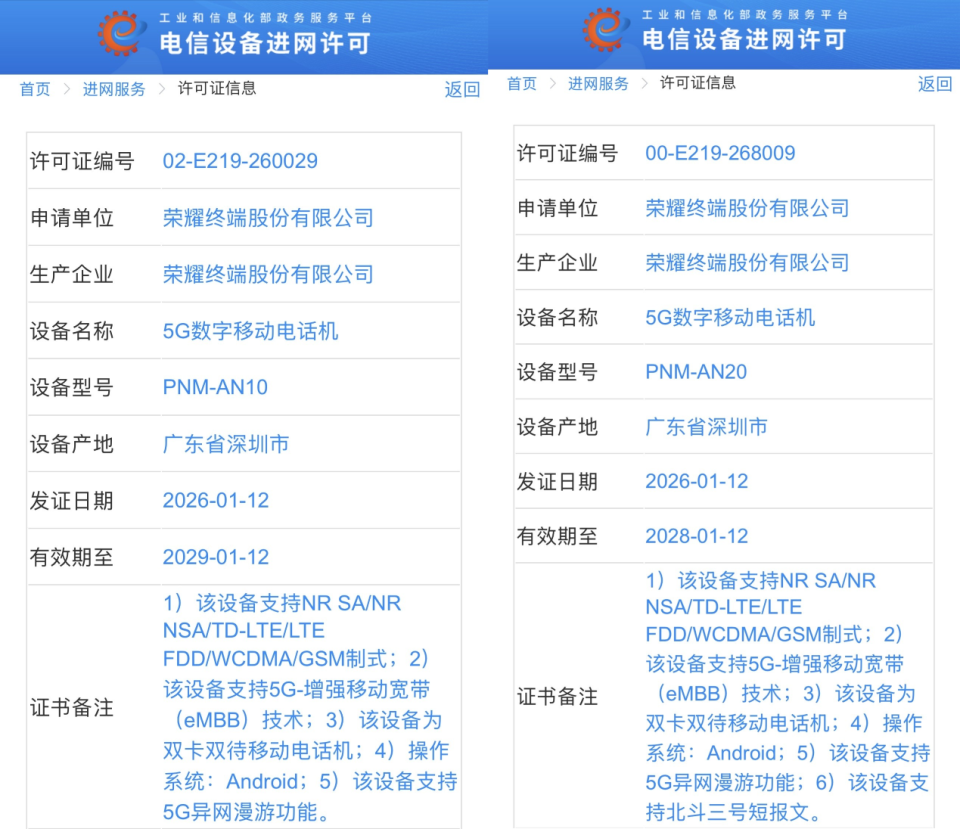Click 生产企业 company name in left page

pyautogui.click(x=268, y=274)
